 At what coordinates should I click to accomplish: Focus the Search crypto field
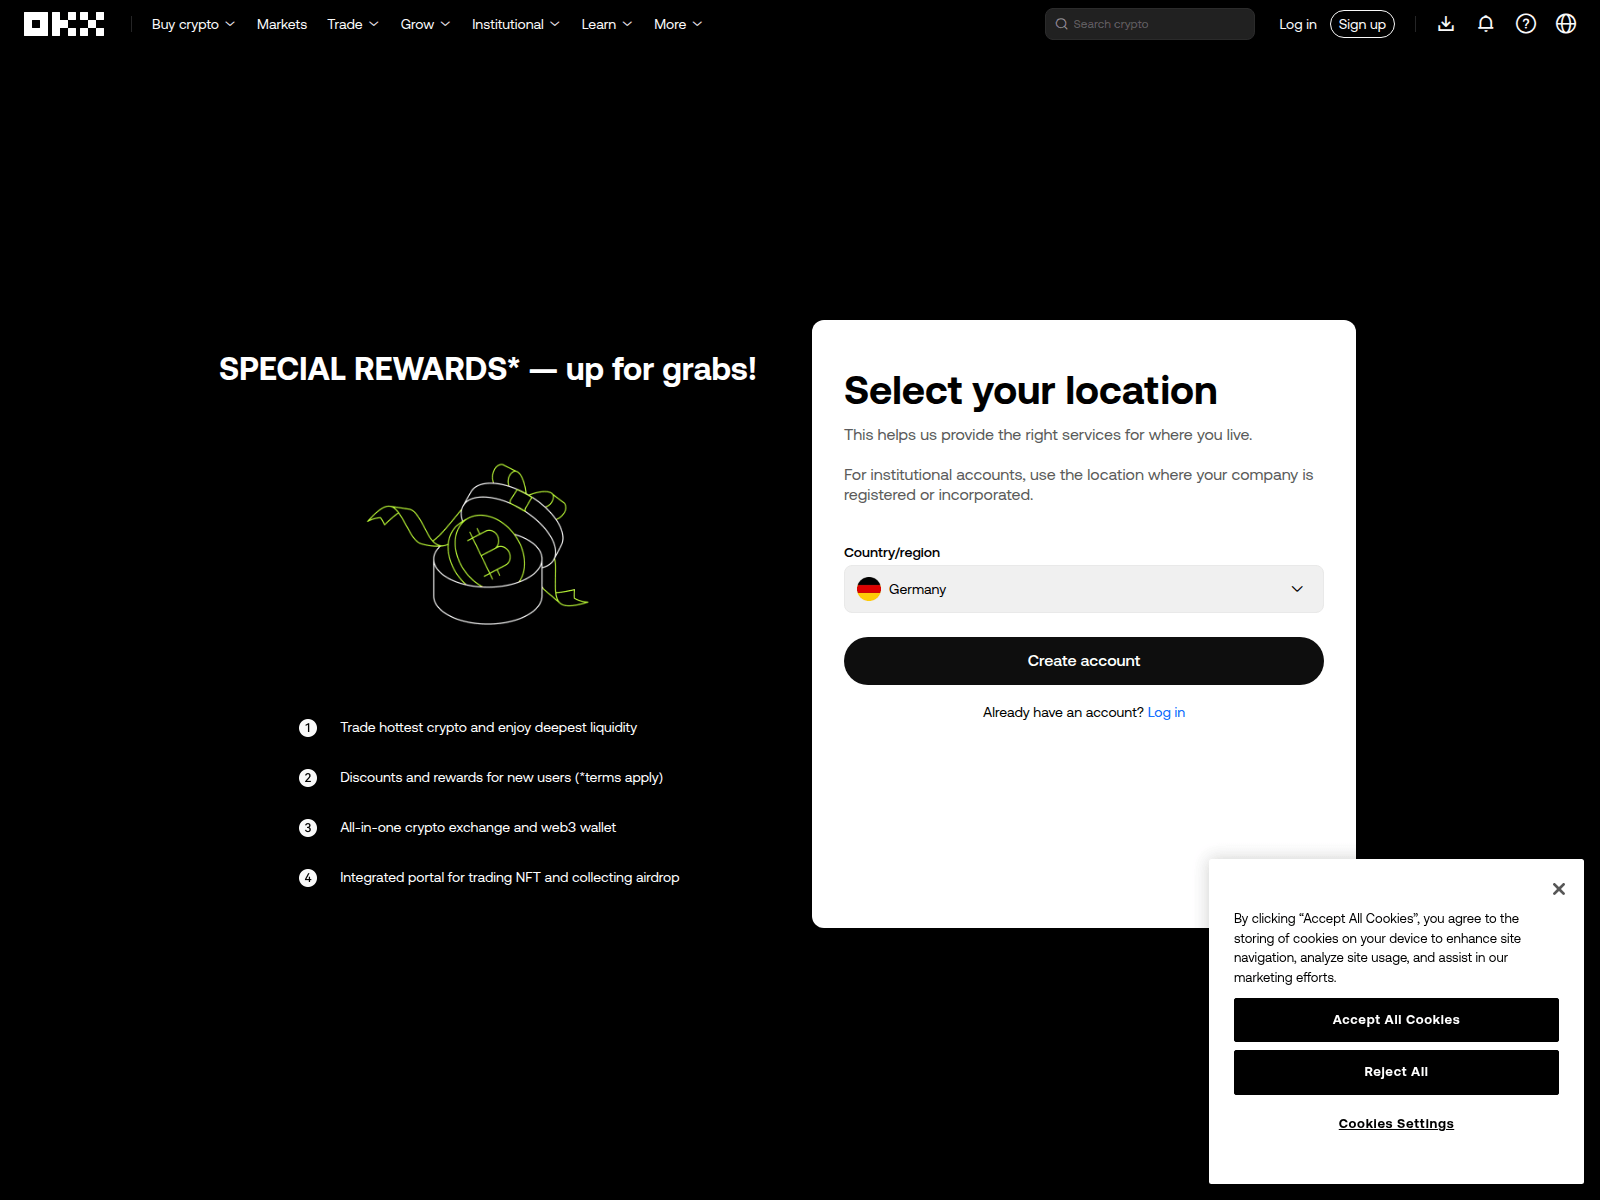tap(1150, 24)
